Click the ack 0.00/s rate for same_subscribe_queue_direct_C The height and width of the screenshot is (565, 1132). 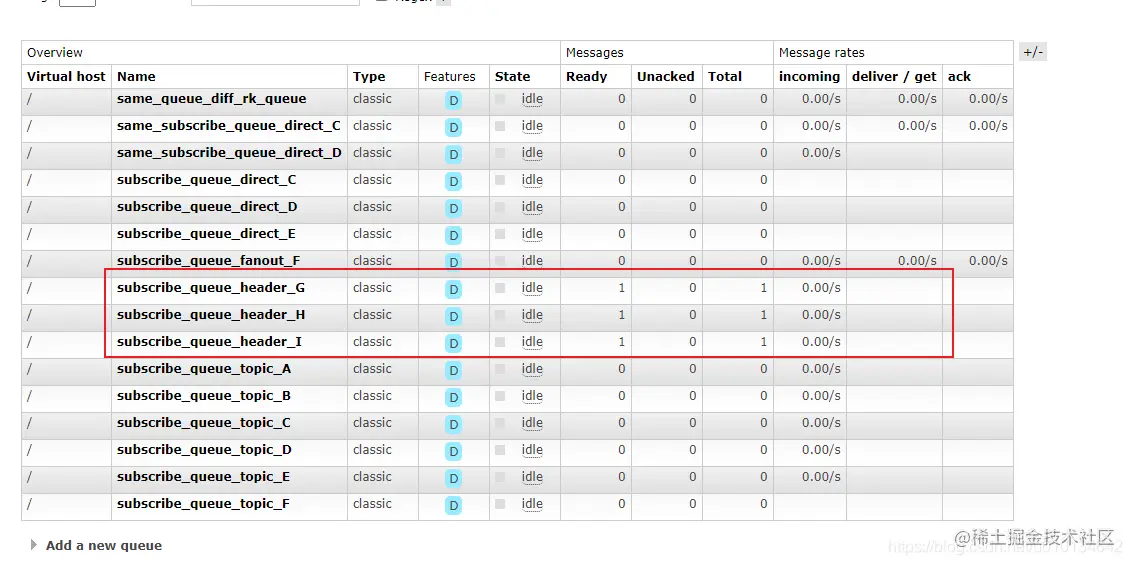pos(988,126)
